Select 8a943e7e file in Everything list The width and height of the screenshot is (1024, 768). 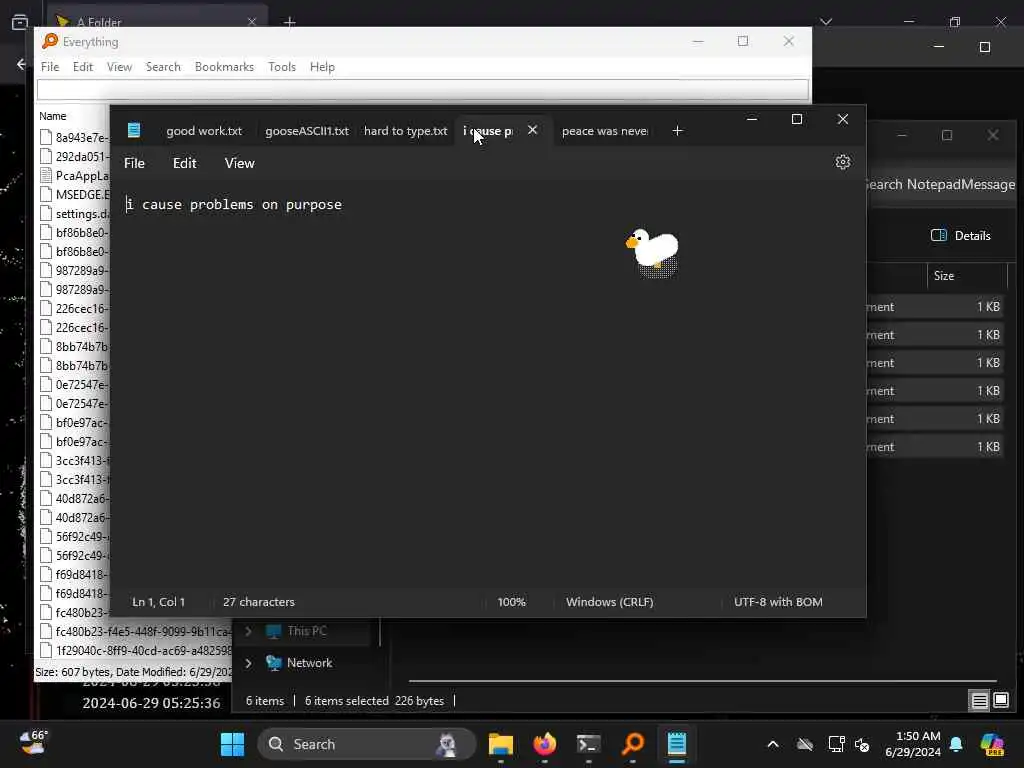click(74, 137)
